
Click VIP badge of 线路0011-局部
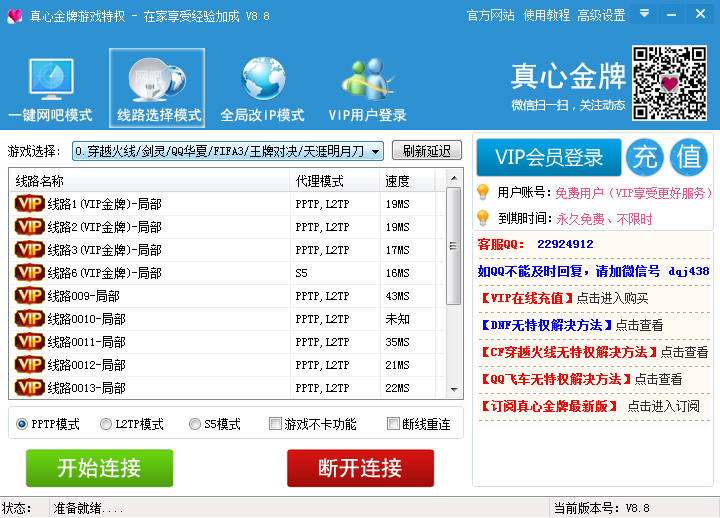[30, 341]
